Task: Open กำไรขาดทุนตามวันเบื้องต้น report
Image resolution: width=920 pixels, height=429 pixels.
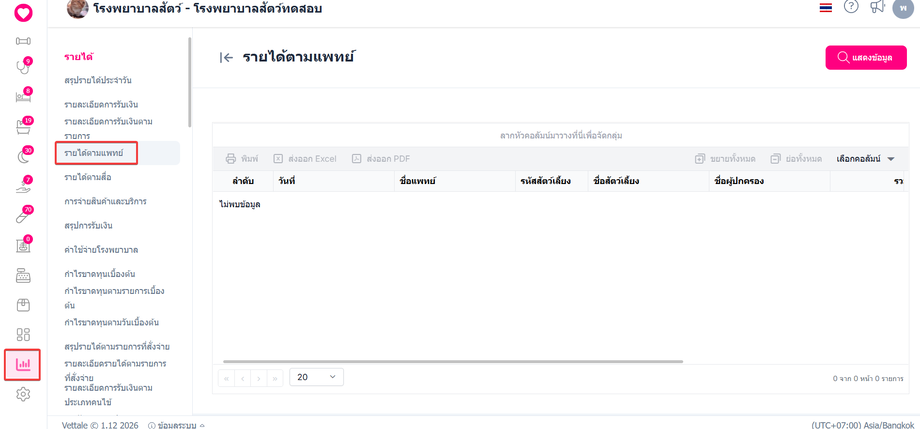Action: pyautogui.click(x=112, y=322)
